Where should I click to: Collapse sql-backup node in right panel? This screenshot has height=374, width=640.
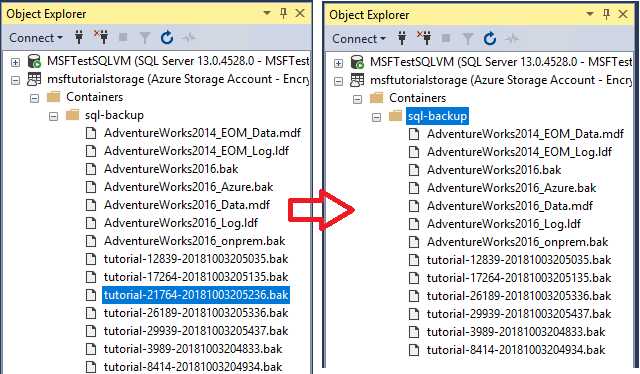[x=376, y=117]
